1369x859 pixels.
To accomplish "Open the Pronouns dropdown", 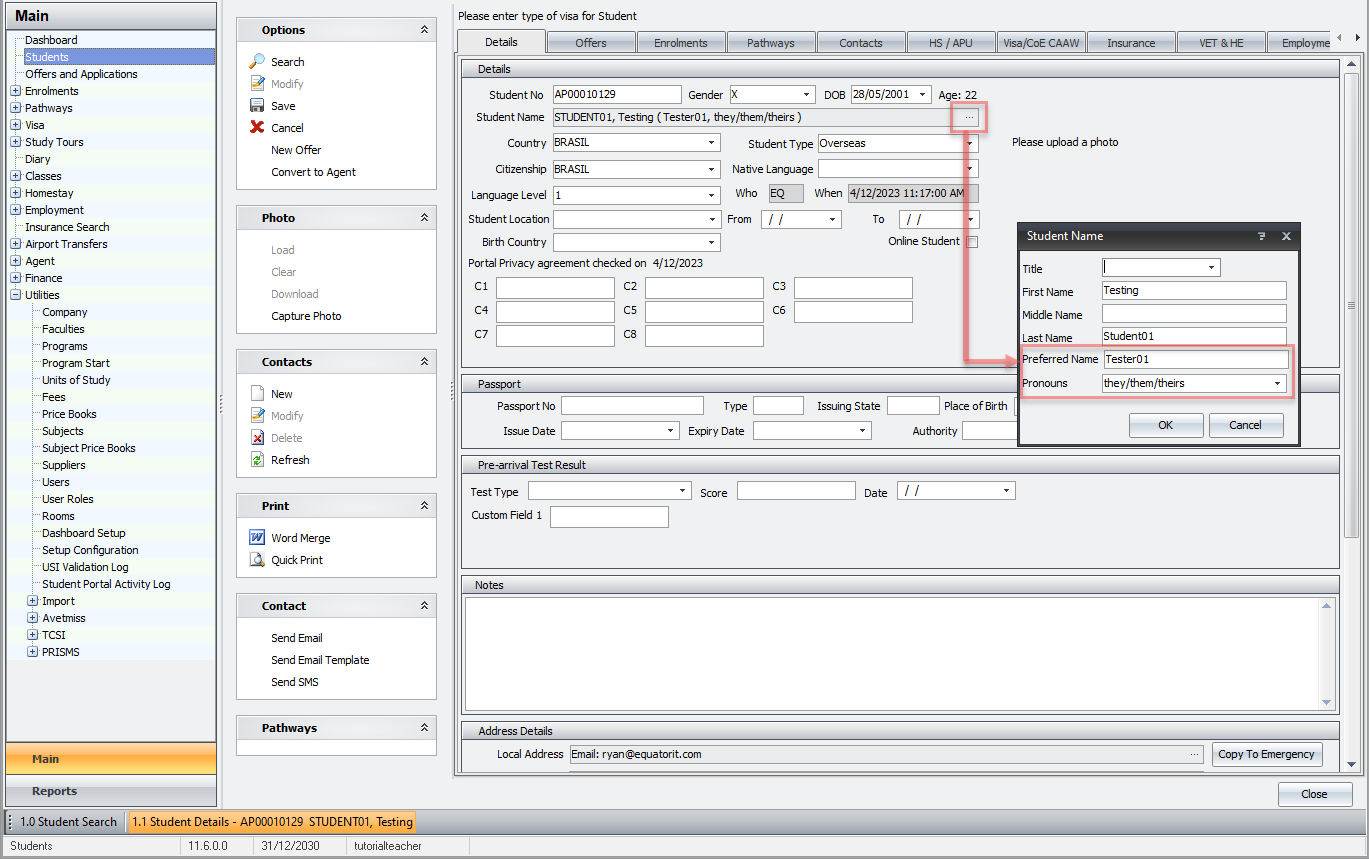I will coord(1277,383).
